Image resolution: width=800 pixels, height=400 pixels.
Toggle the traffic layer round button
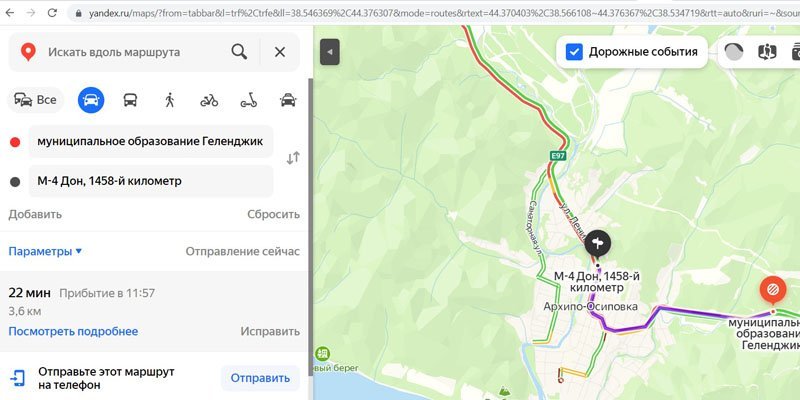point(734,52)
